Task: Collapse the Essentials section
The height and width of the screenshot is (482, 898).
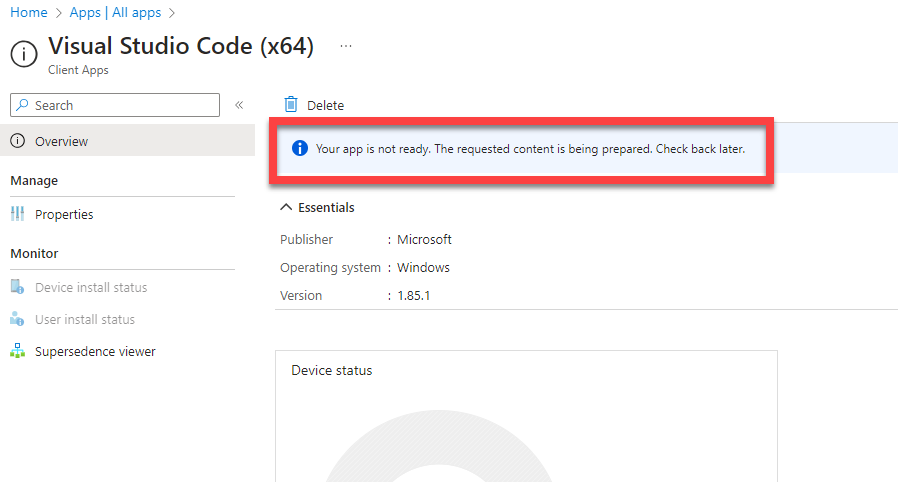Action: [x=287, y=207]
